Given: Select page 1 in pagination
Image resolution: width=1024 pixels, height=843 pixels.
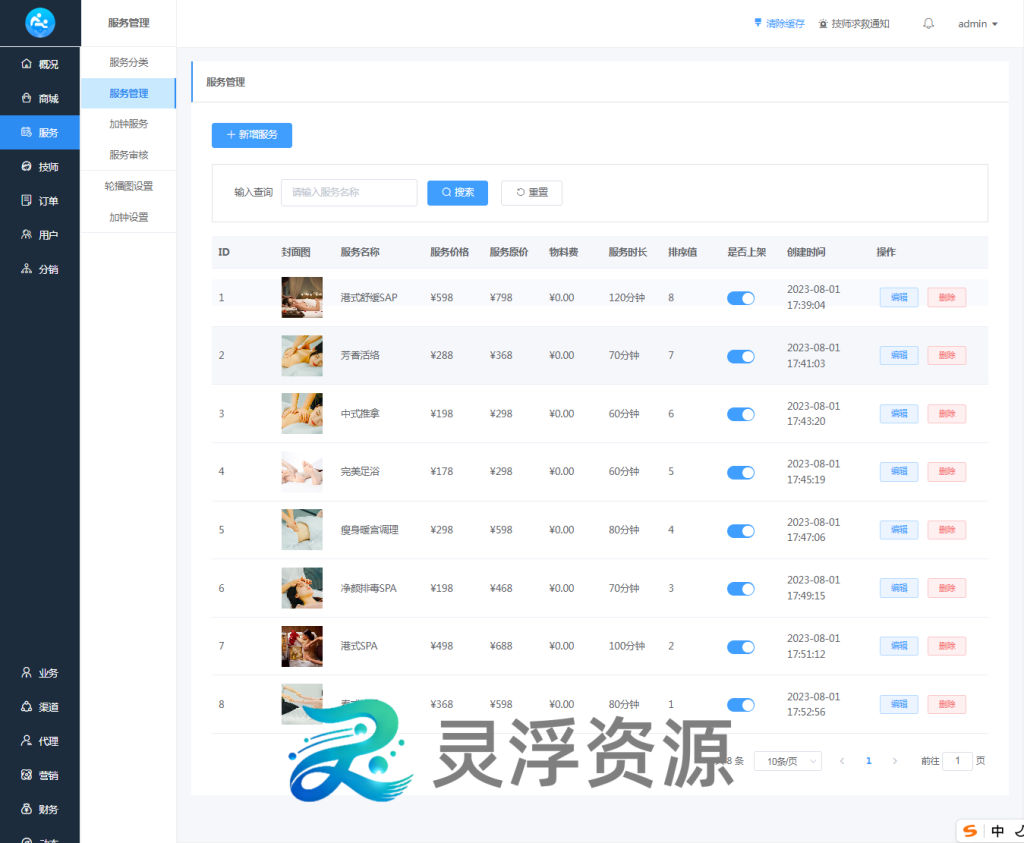Looking at the screenshot, I should click(868, 761).
